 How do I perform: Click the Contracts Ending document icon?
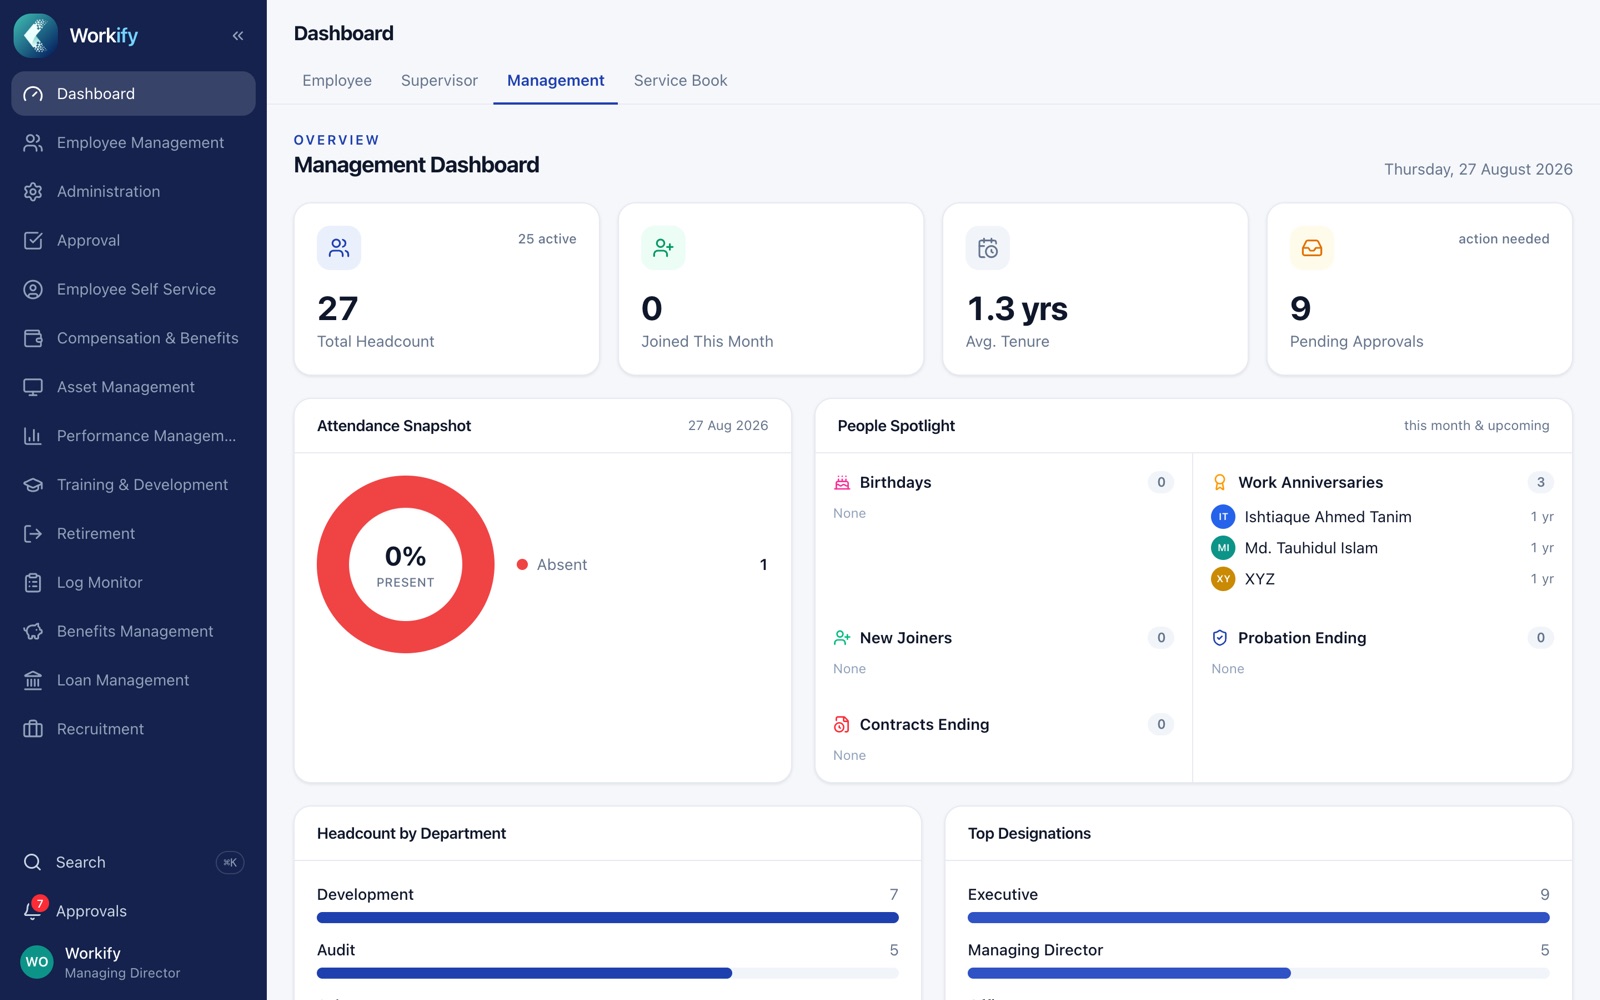[x=842, y=725]
